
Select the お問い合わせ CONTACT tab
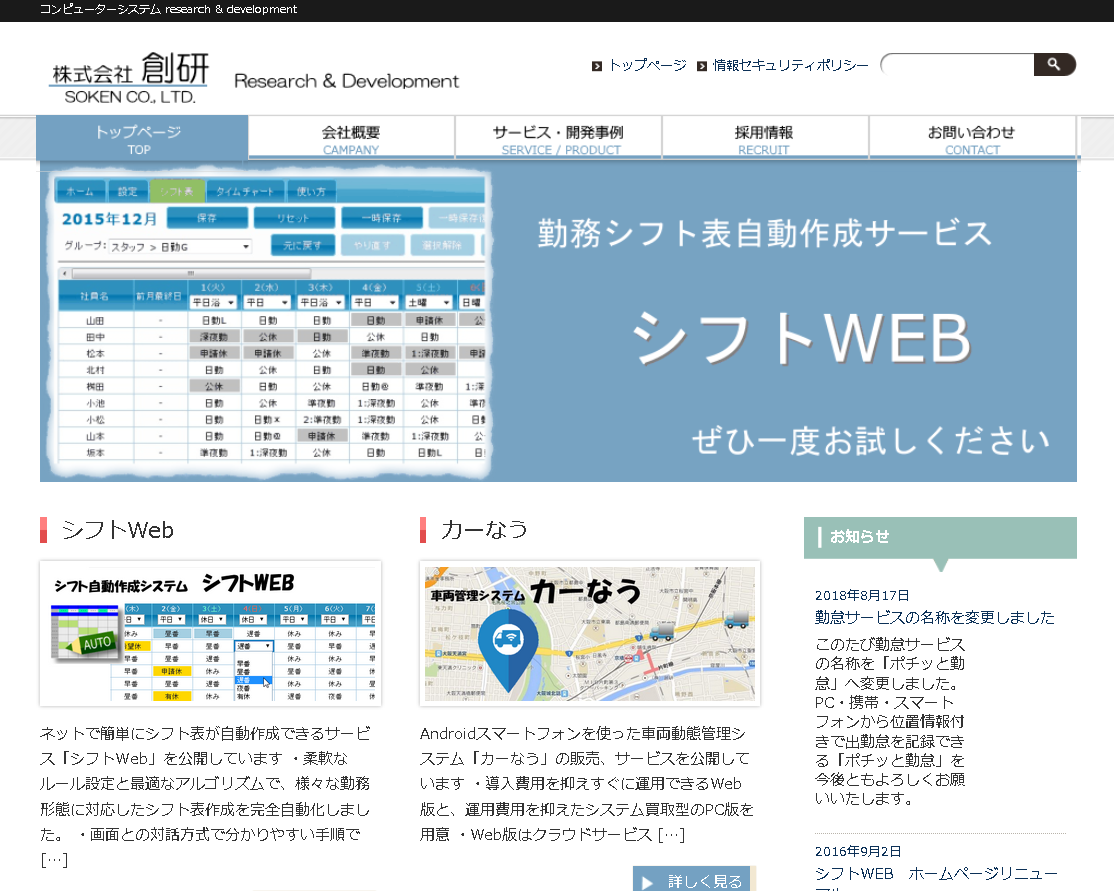pyautogui.click(x=971, y=138)
